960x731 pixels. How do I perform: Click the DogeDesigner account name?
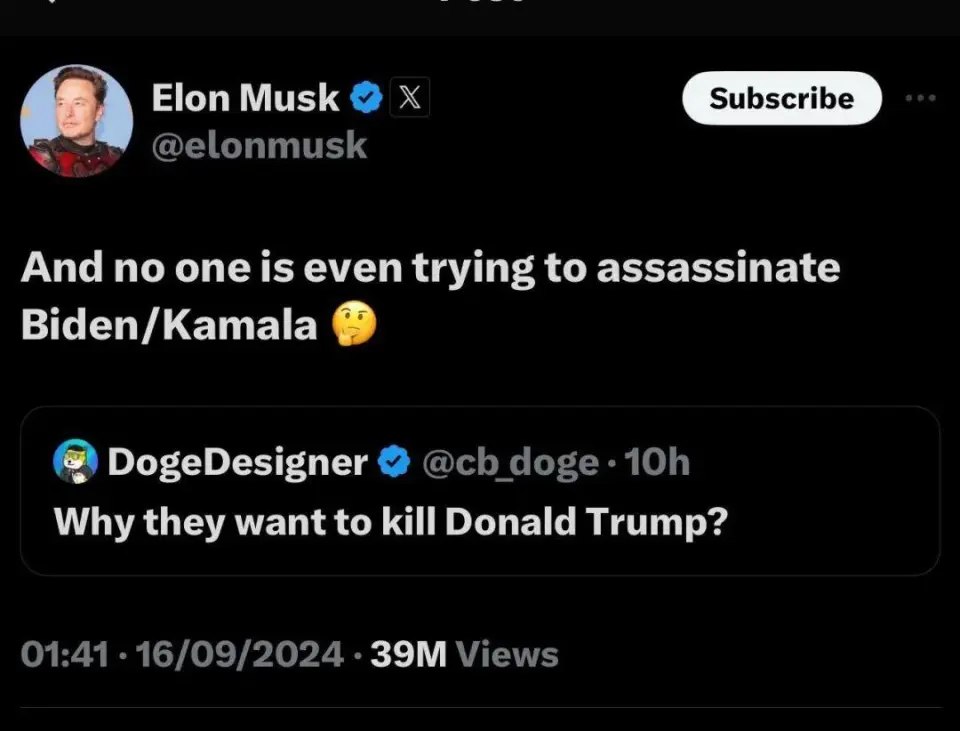click(x=237, y=462)
